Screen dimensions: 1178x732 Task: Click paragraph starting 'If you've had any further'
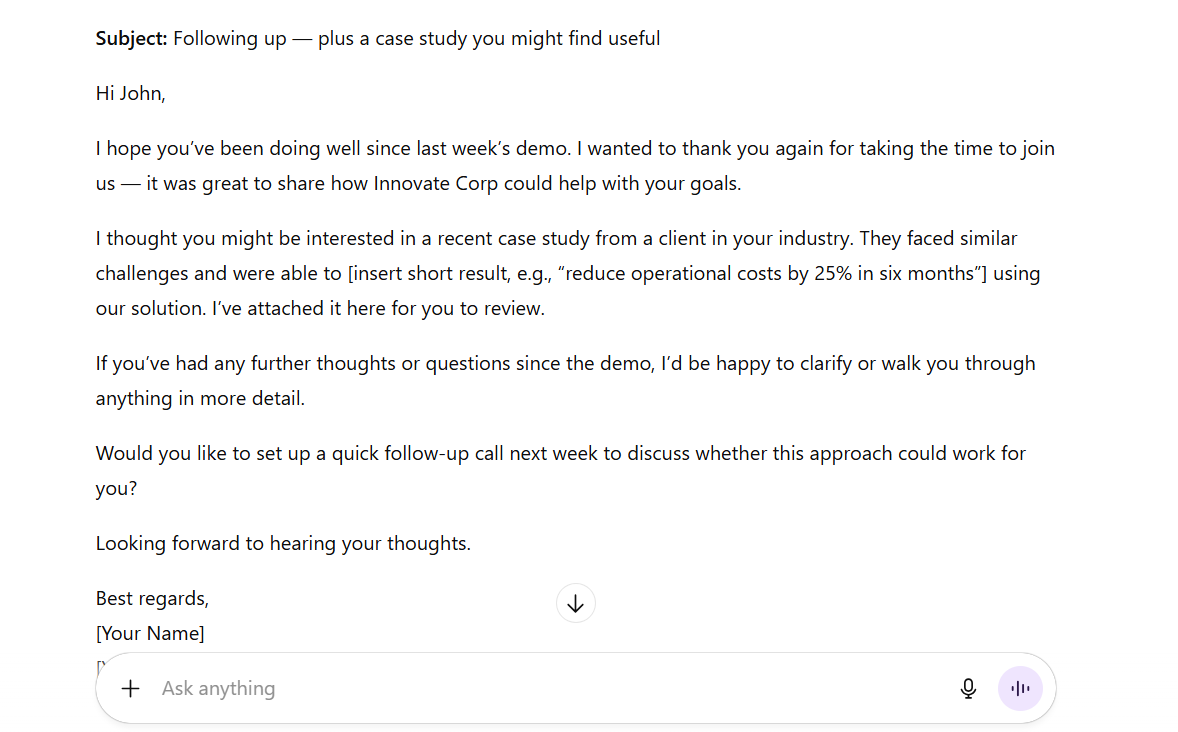tap(565, 363)
